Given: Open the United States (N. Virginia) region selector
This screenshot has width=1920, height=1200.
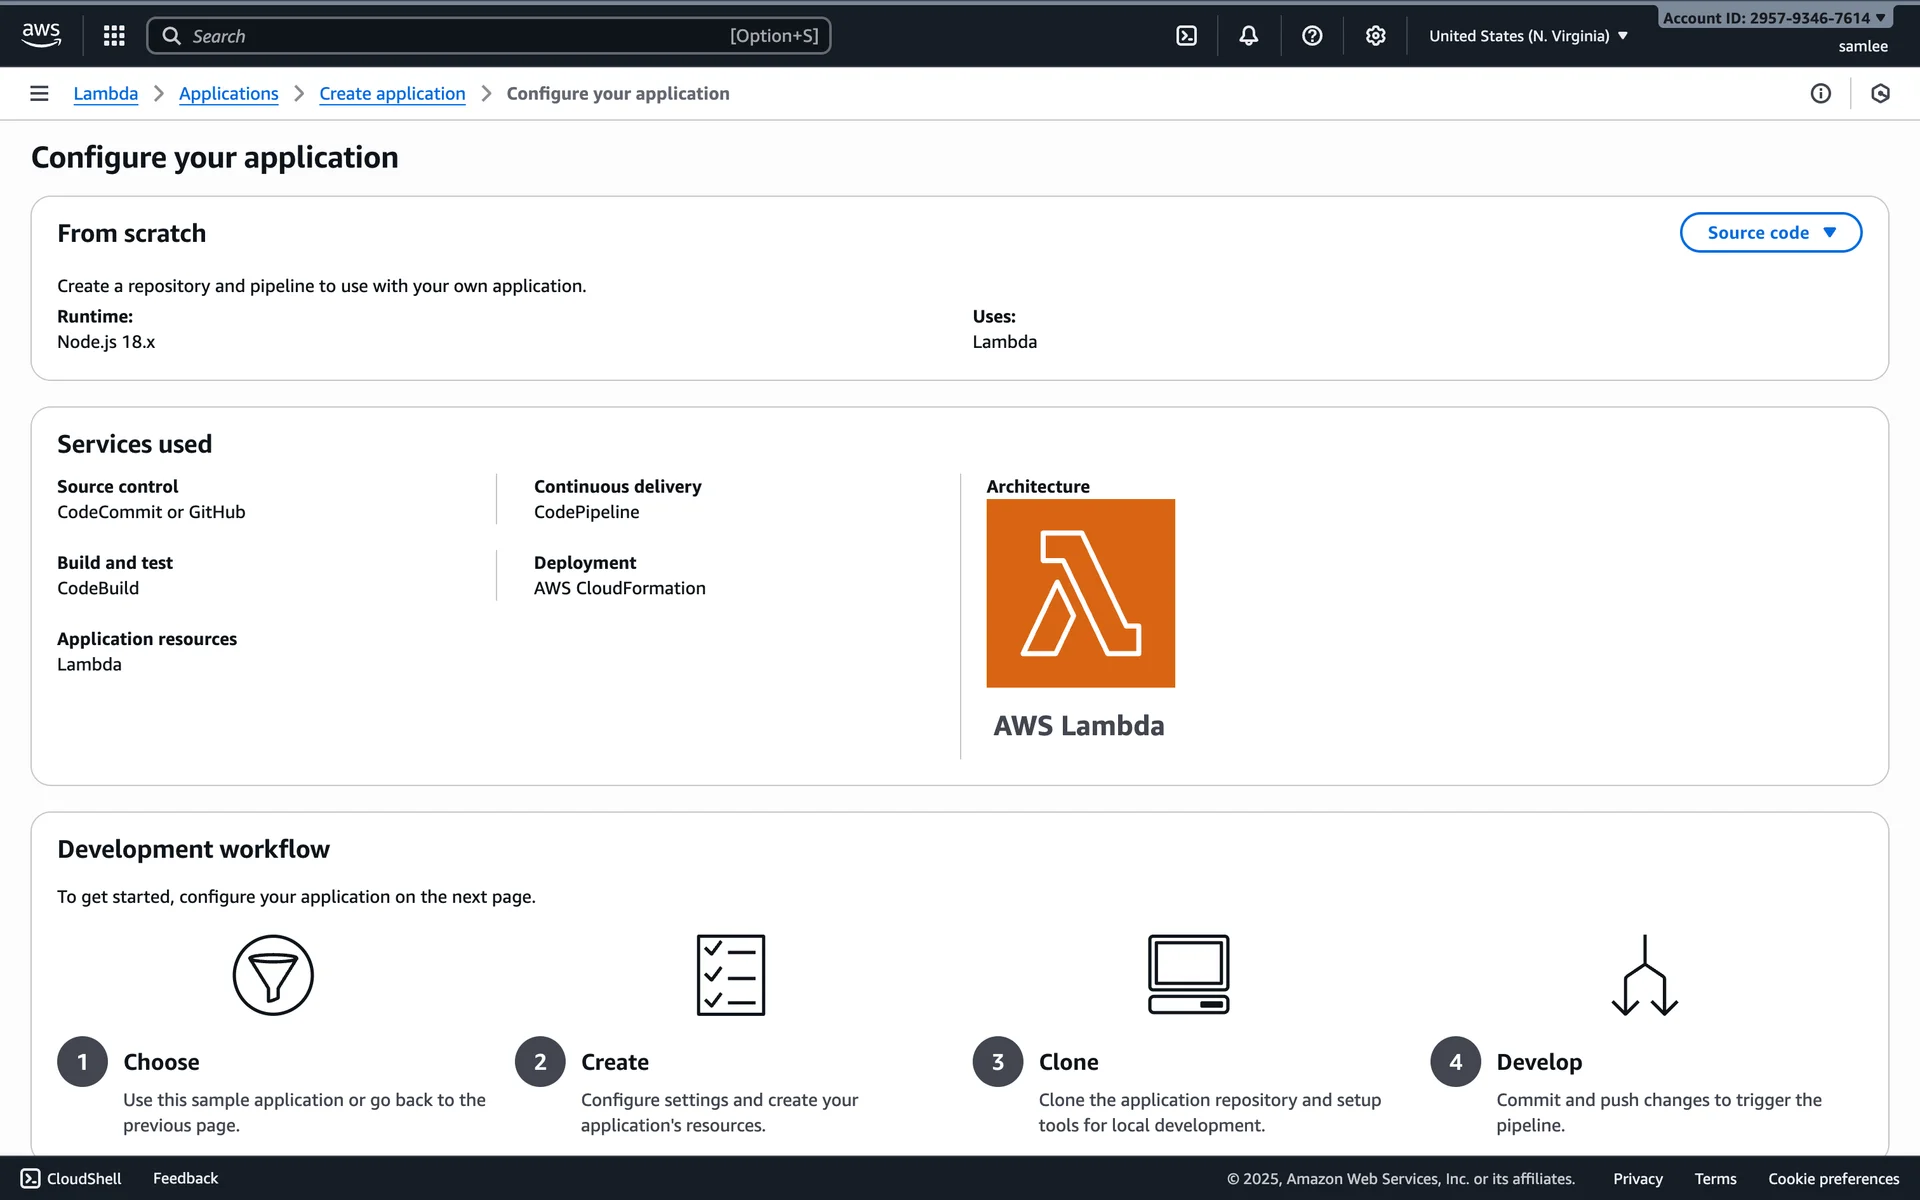Looking at the screenshot, I should coord(1527,36).
